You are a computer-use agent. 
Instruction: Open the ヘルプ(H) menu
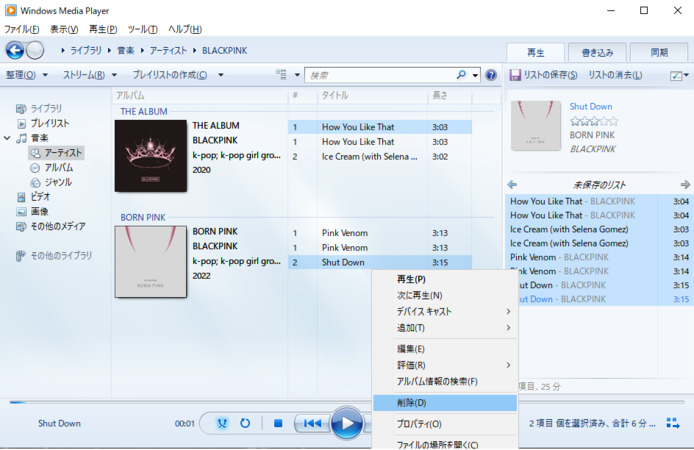(x=185, y=29)
